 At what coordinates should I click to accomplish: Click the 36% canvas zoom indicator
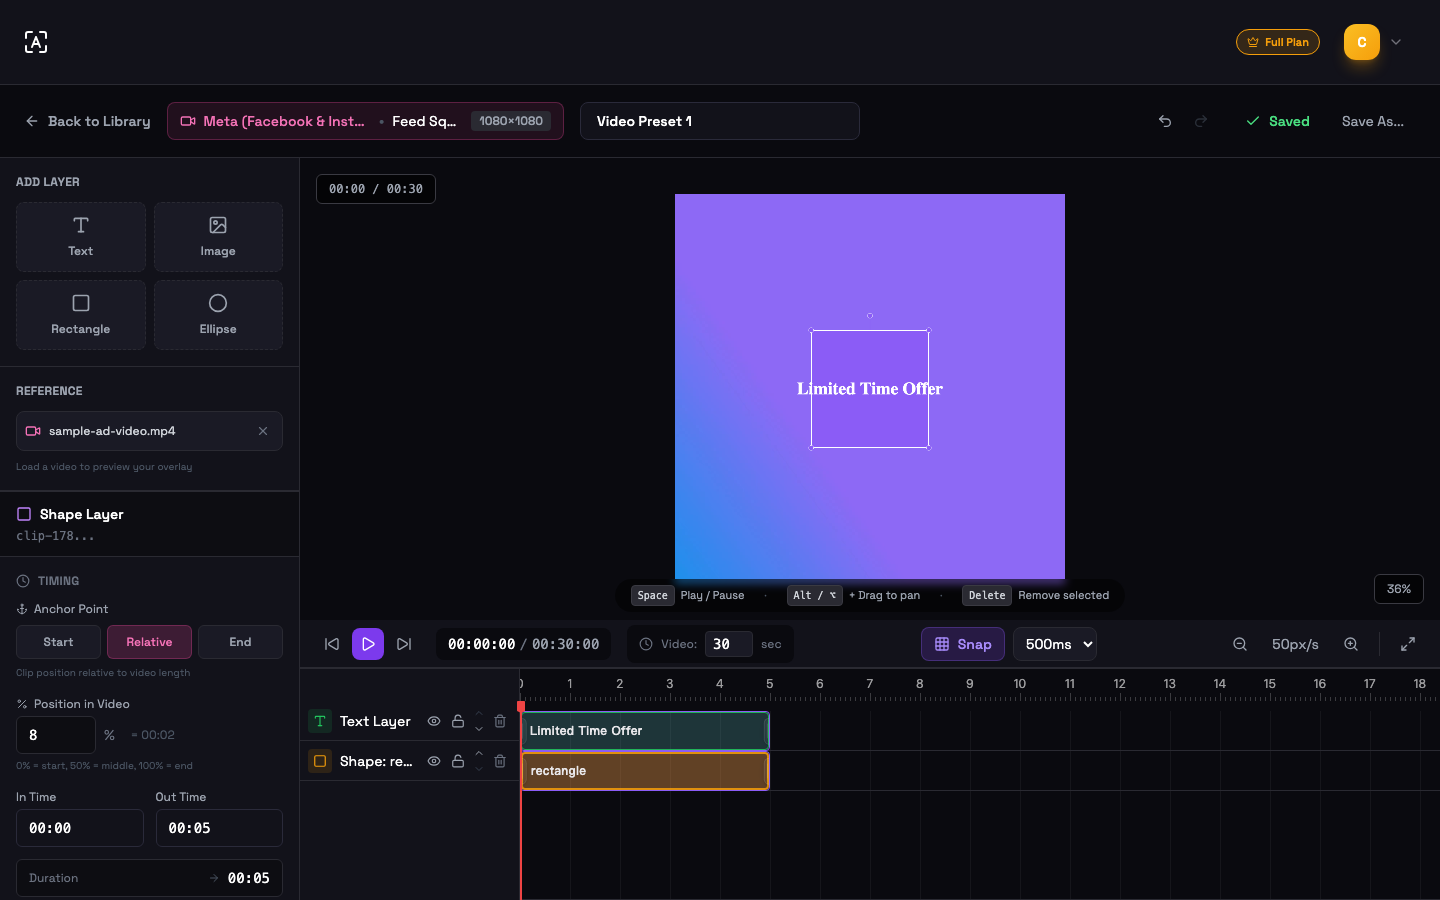pos(1399,589)
